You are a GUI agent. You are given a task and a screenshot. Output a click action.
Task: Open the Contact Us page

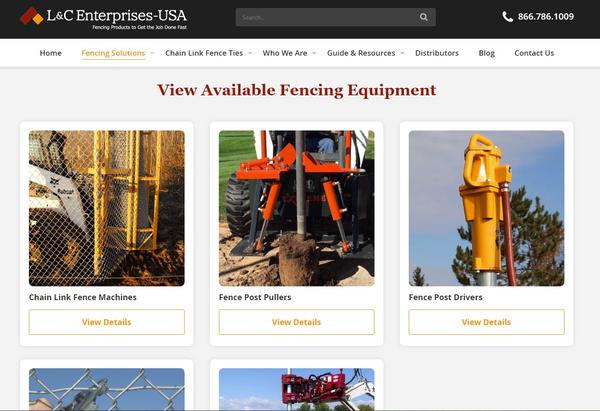click(534, 53)
